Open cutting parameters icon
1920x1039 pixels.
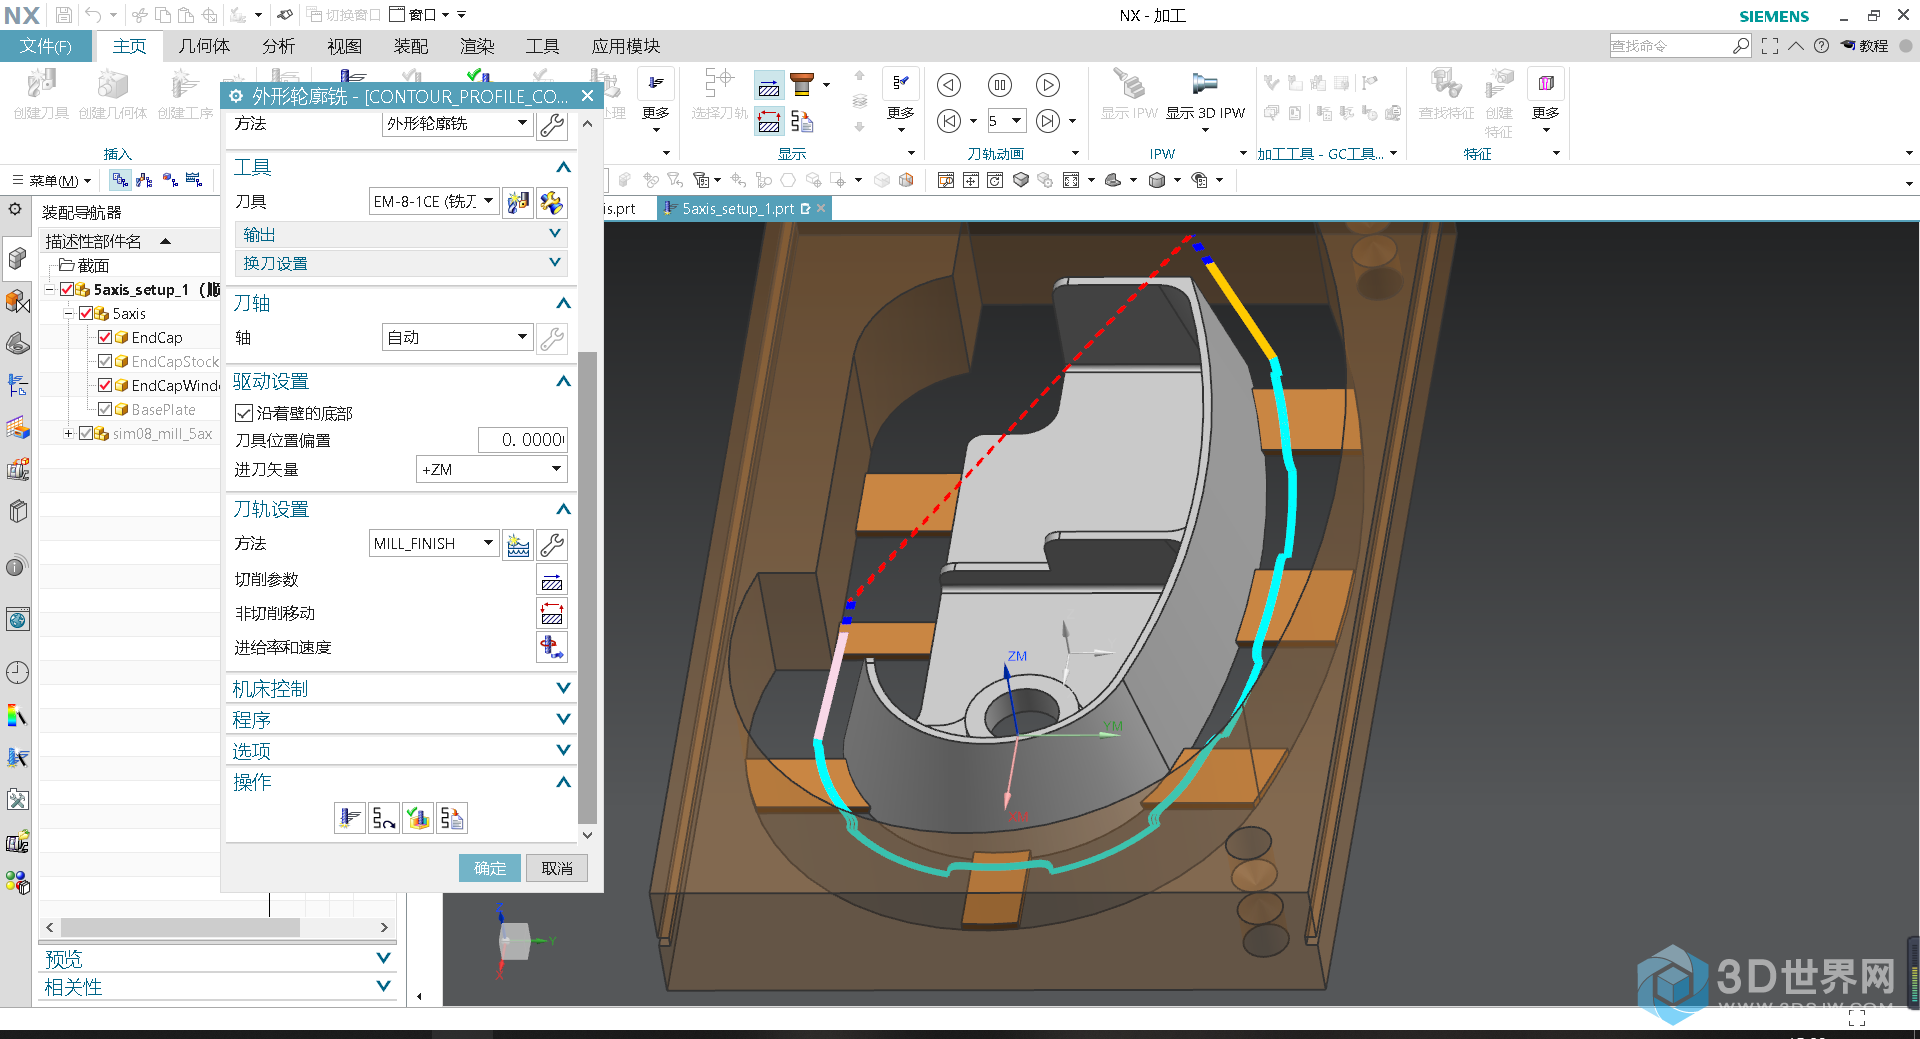(552, 580)
